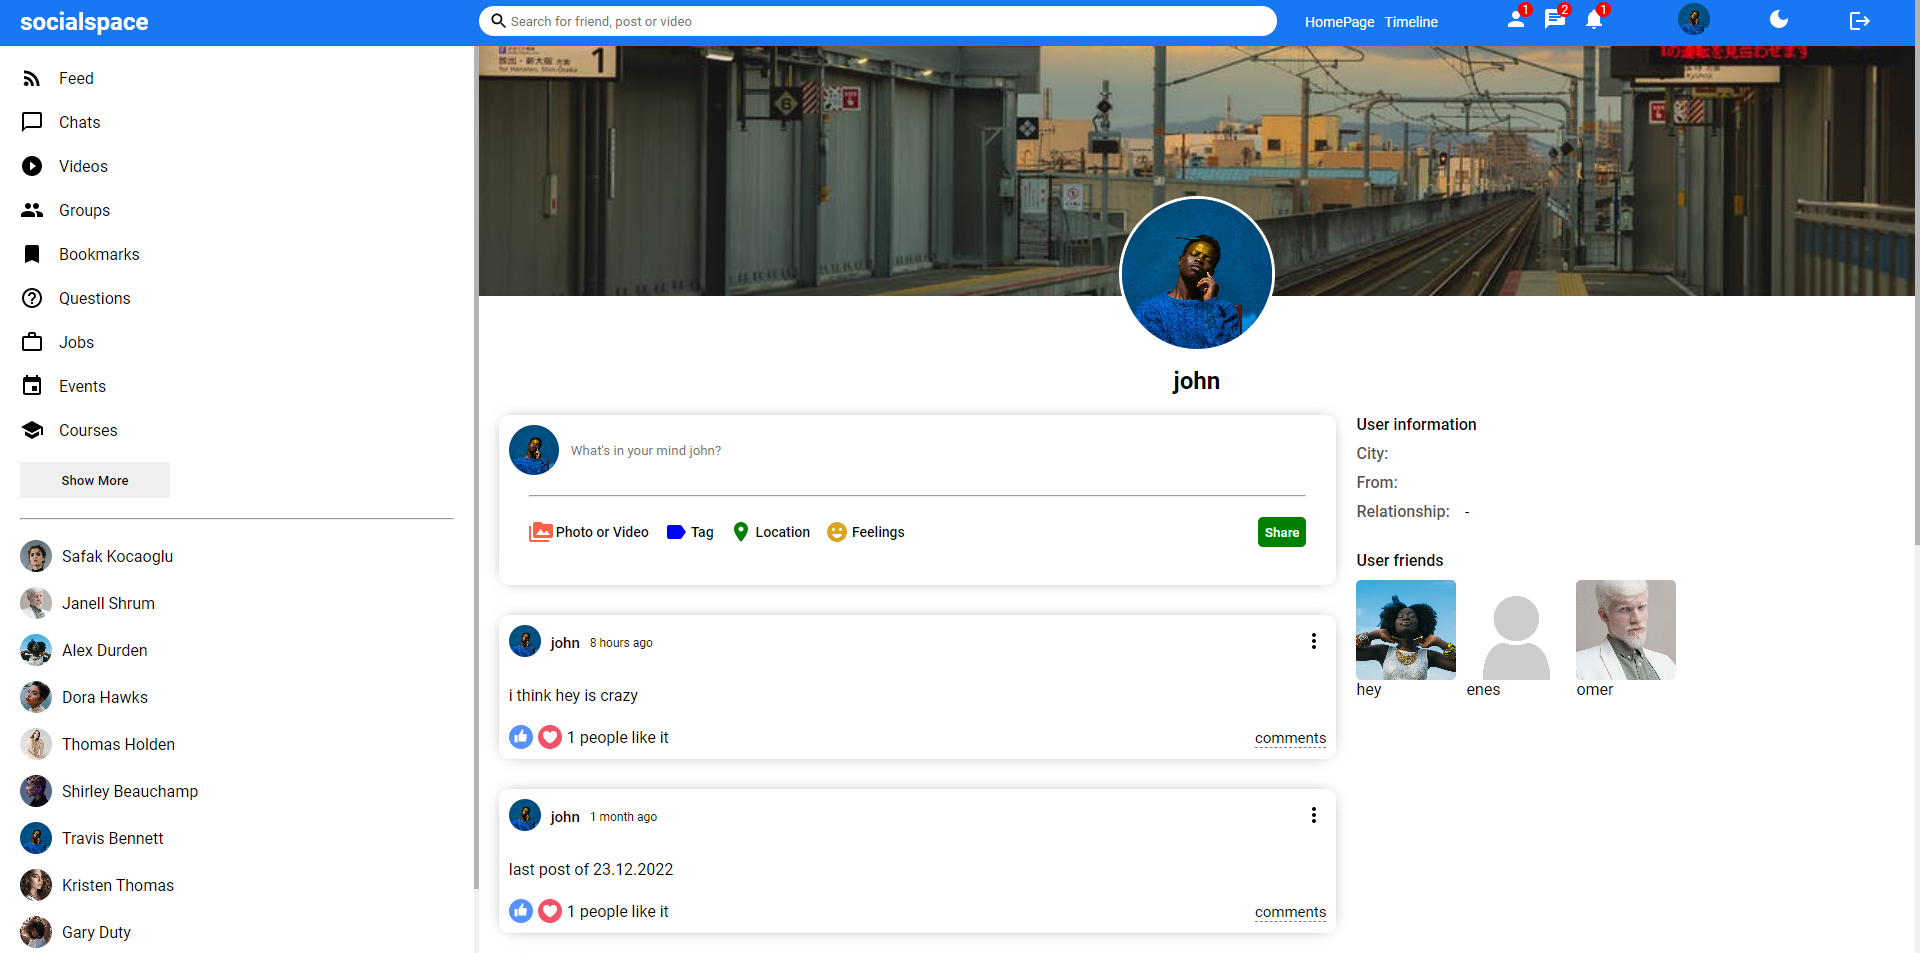Go to HomePage link

click(1339, 22)
